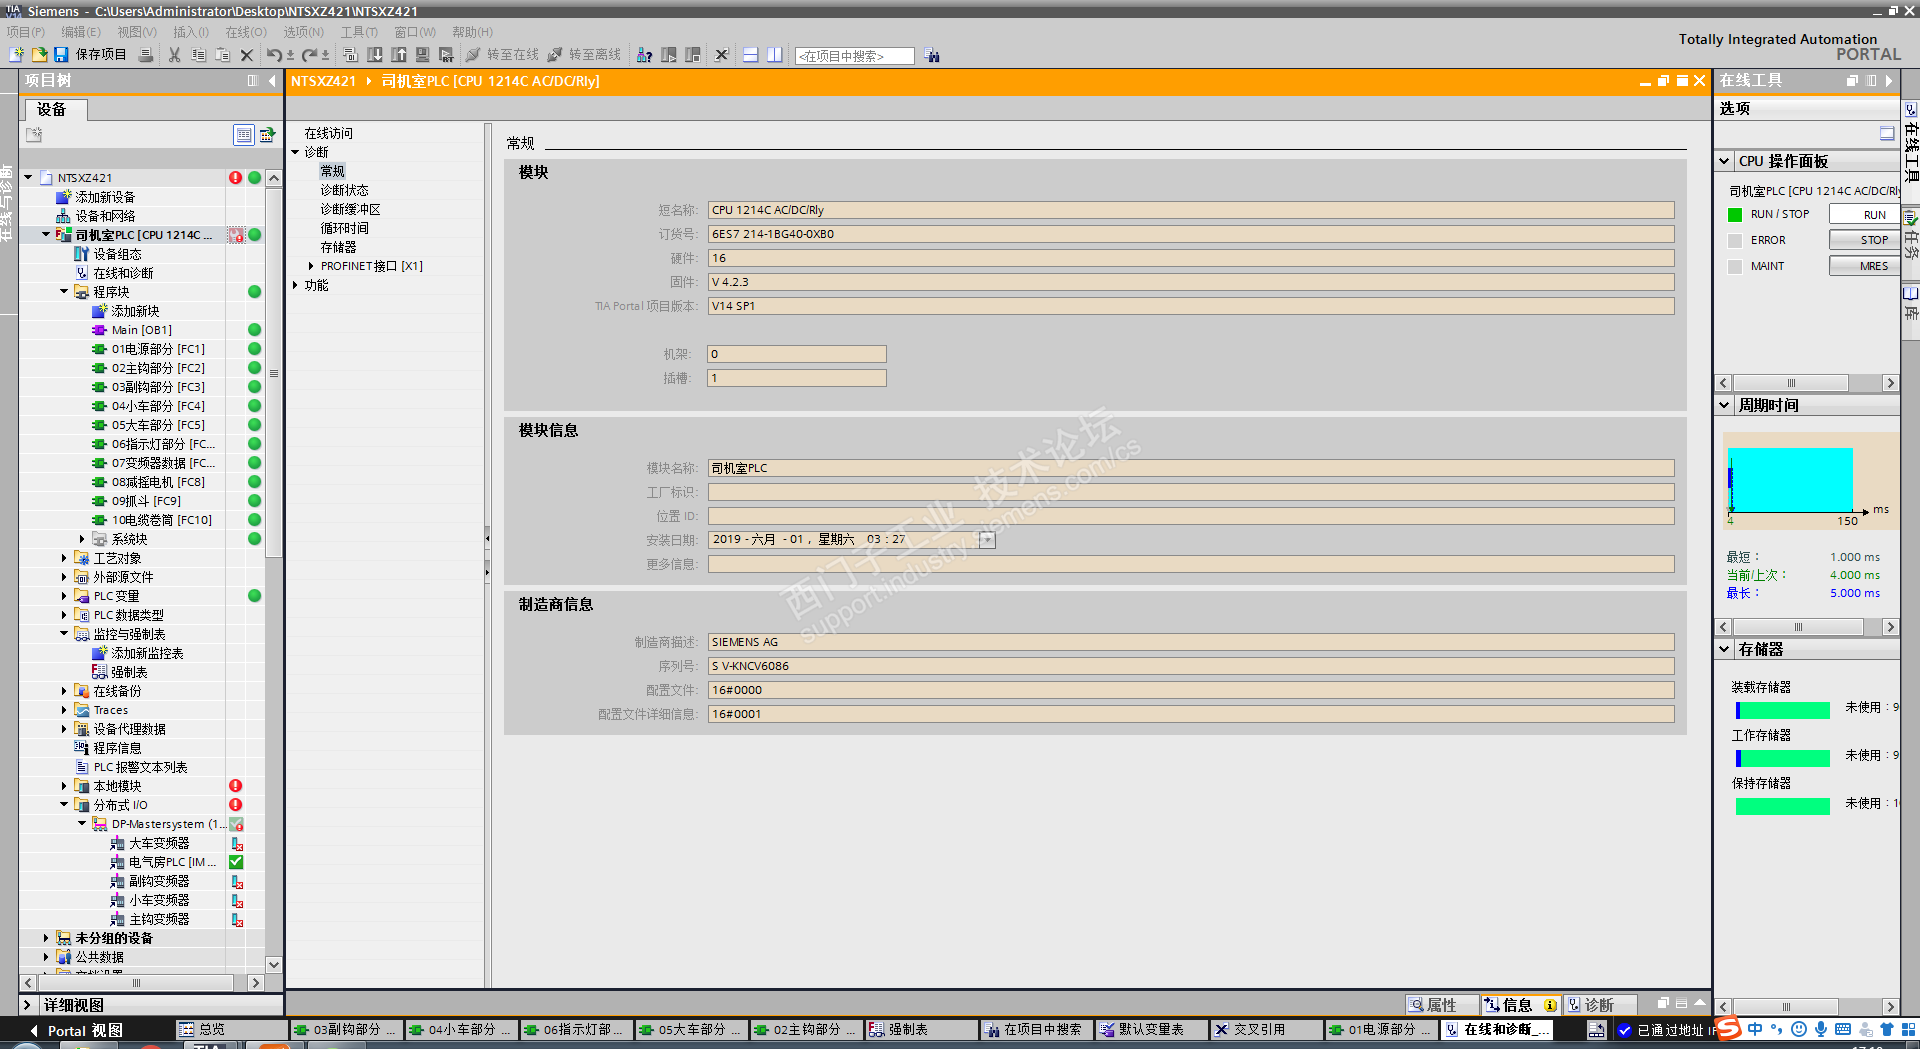Collapse the 程序块 folder in project tree

tap(64, 292)
